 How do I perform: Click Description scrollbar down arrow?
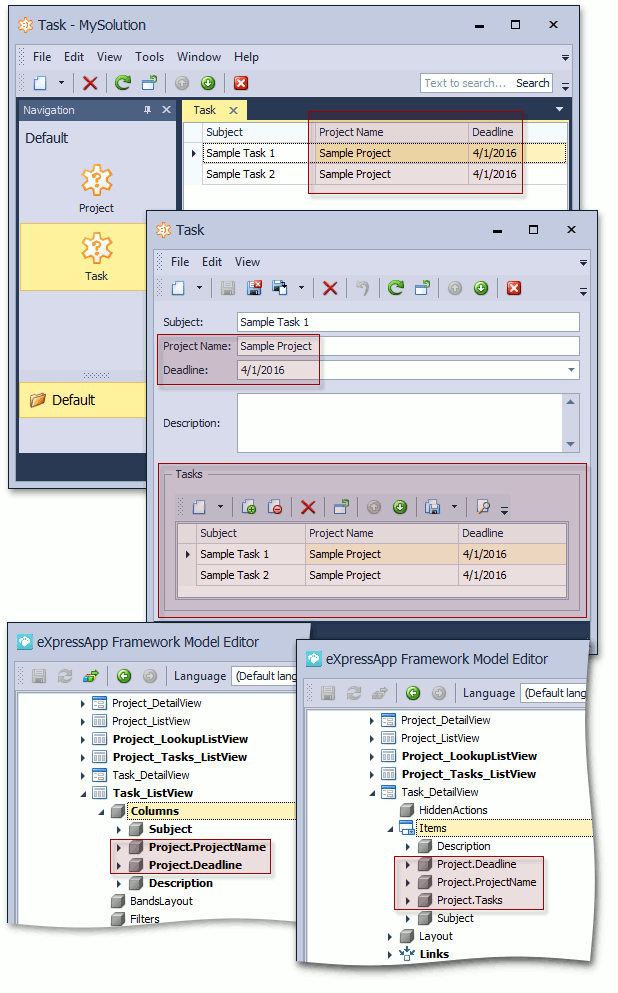[x=571, y=444]
